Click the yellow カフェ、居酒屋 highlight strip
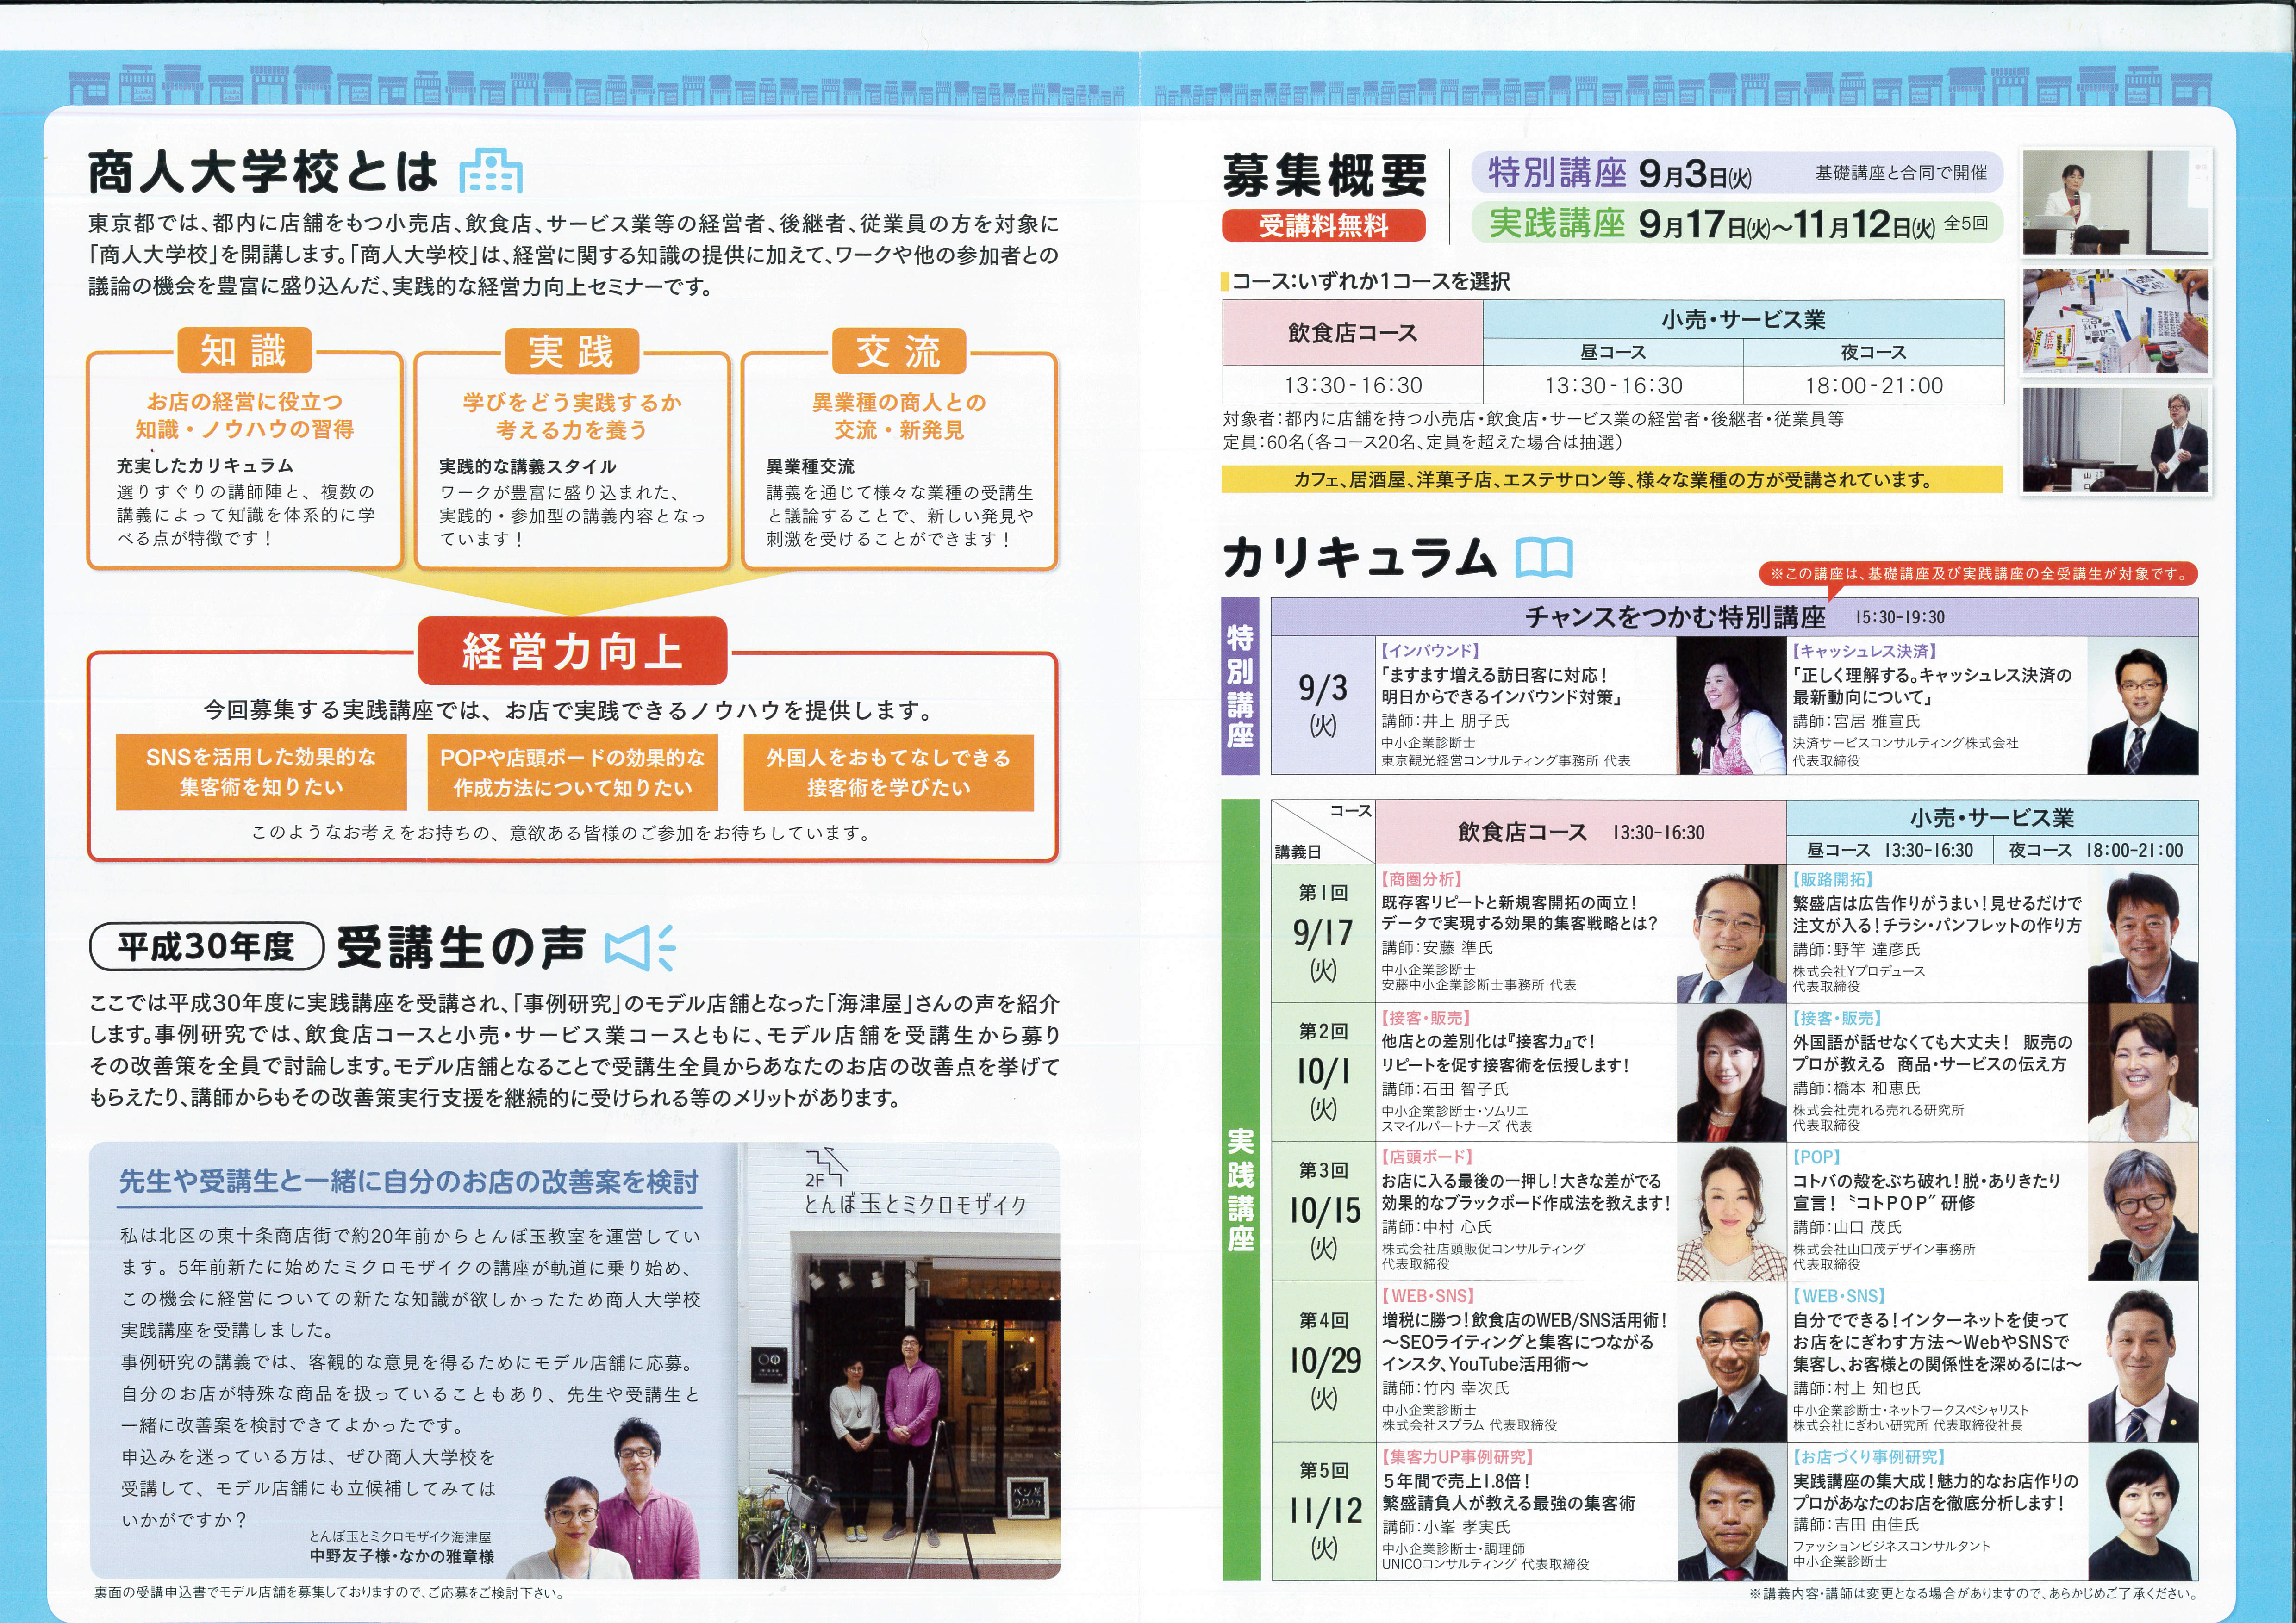This screenshot has height=1623, width=2296. tap(1612, 480)
